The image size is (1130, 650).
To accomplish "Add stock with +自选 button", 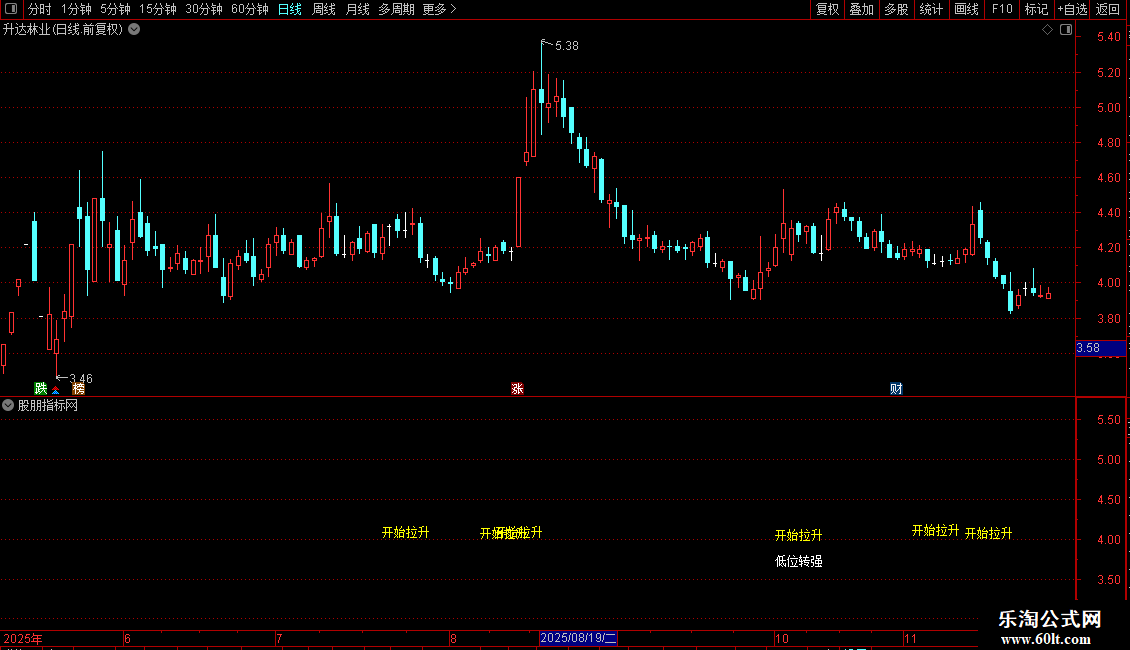I will pyautogui.click(x=1072, y=9).
